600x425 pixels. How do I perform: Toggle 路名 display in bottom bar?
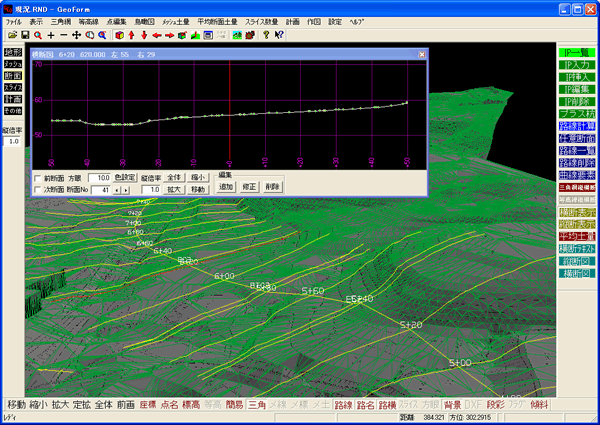click(x=365, y=404)
